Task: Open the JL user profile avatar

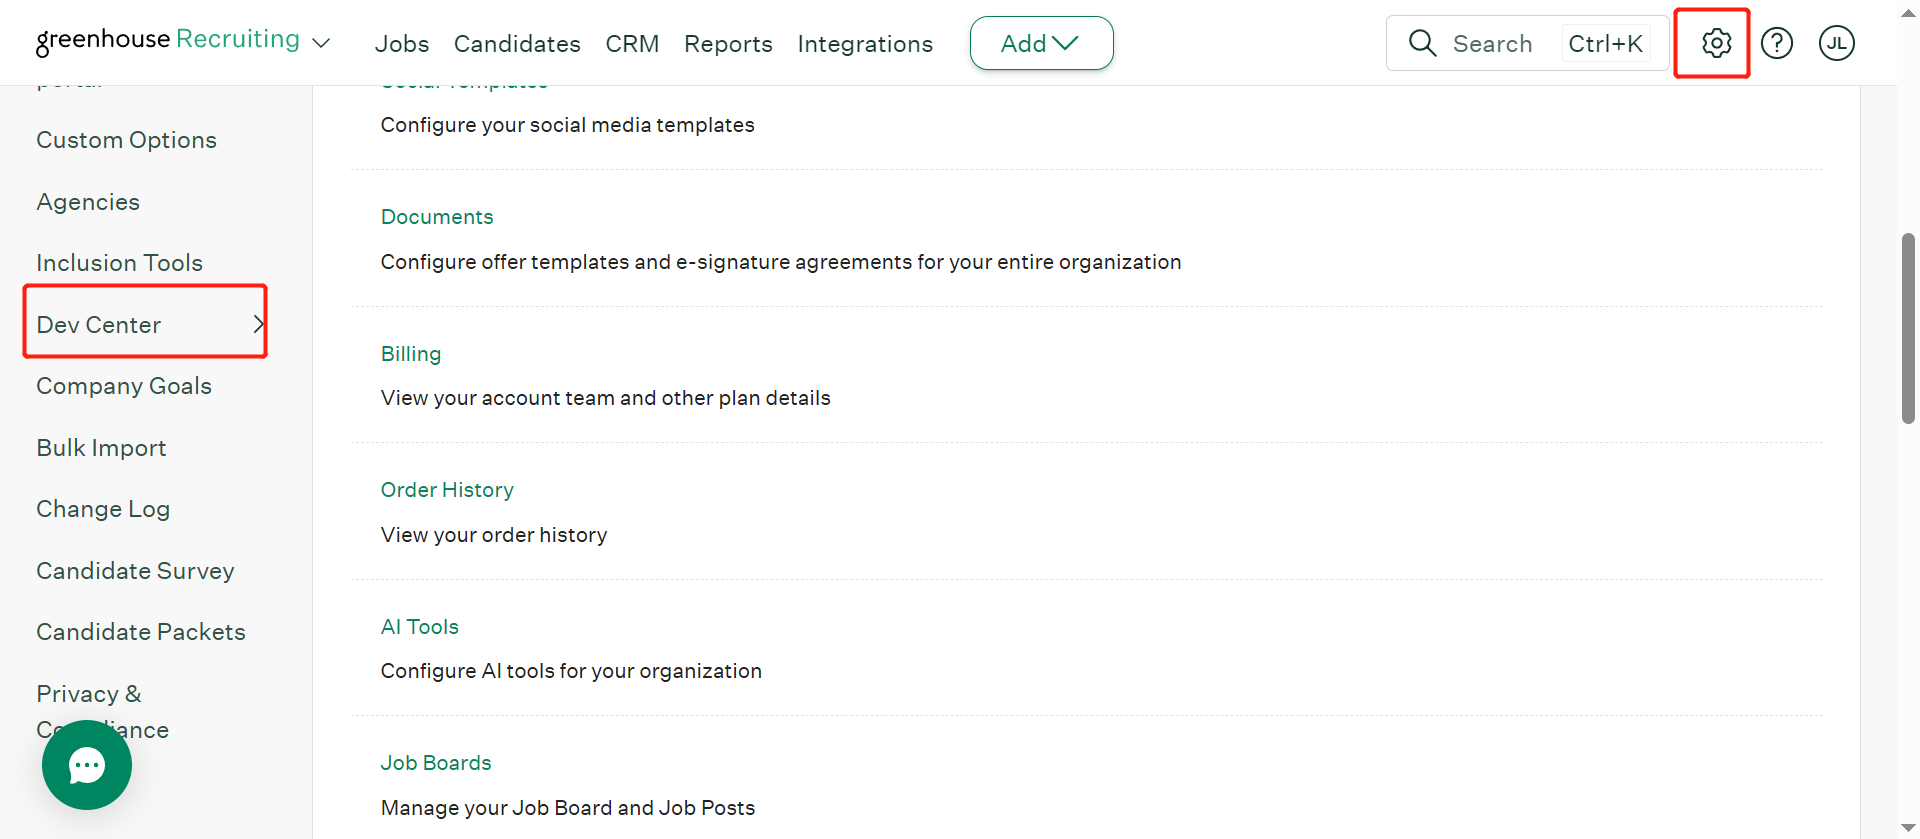Action: [x=1837, y=43]
